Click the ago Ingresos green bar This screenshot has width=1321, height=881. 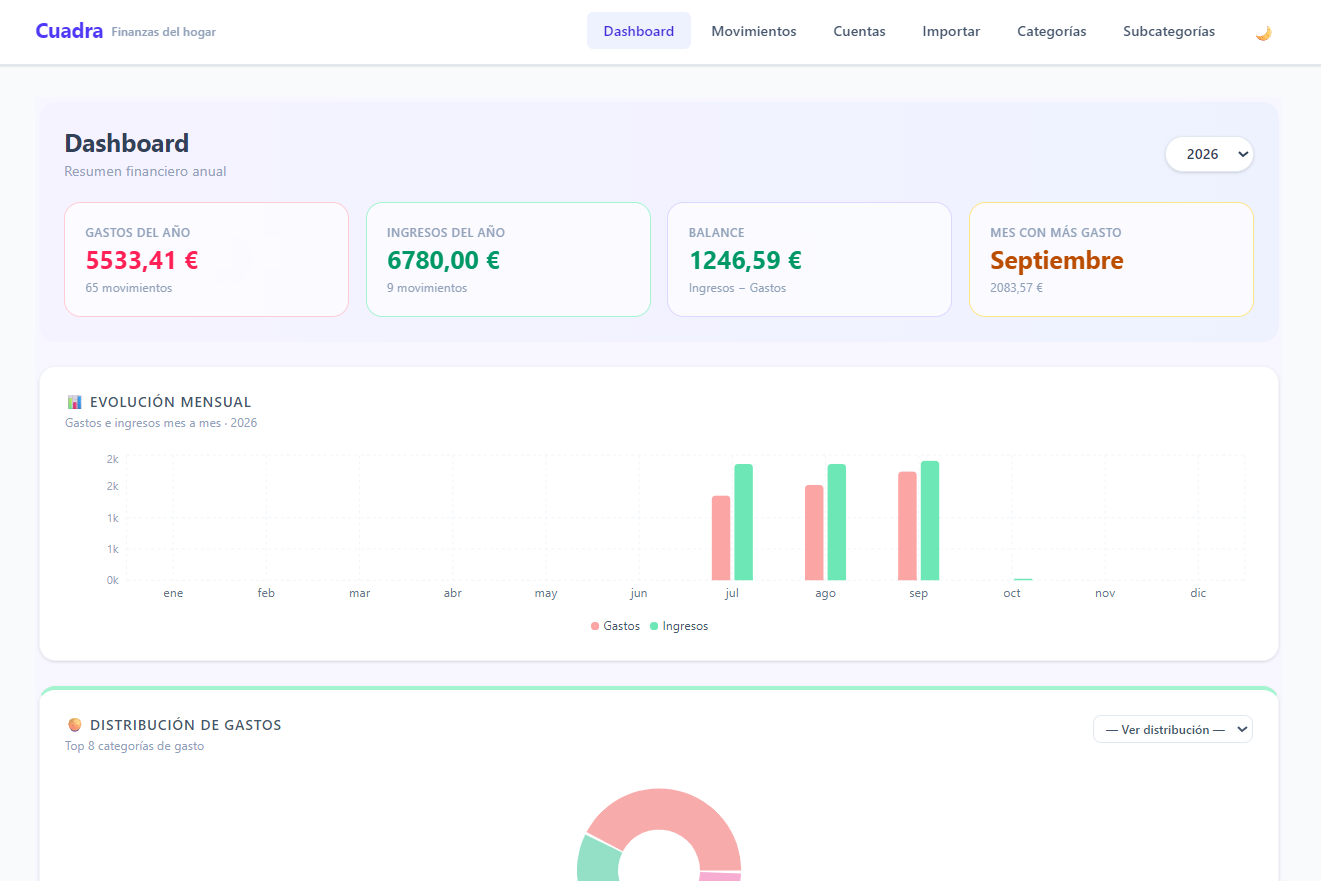[836, 522]
